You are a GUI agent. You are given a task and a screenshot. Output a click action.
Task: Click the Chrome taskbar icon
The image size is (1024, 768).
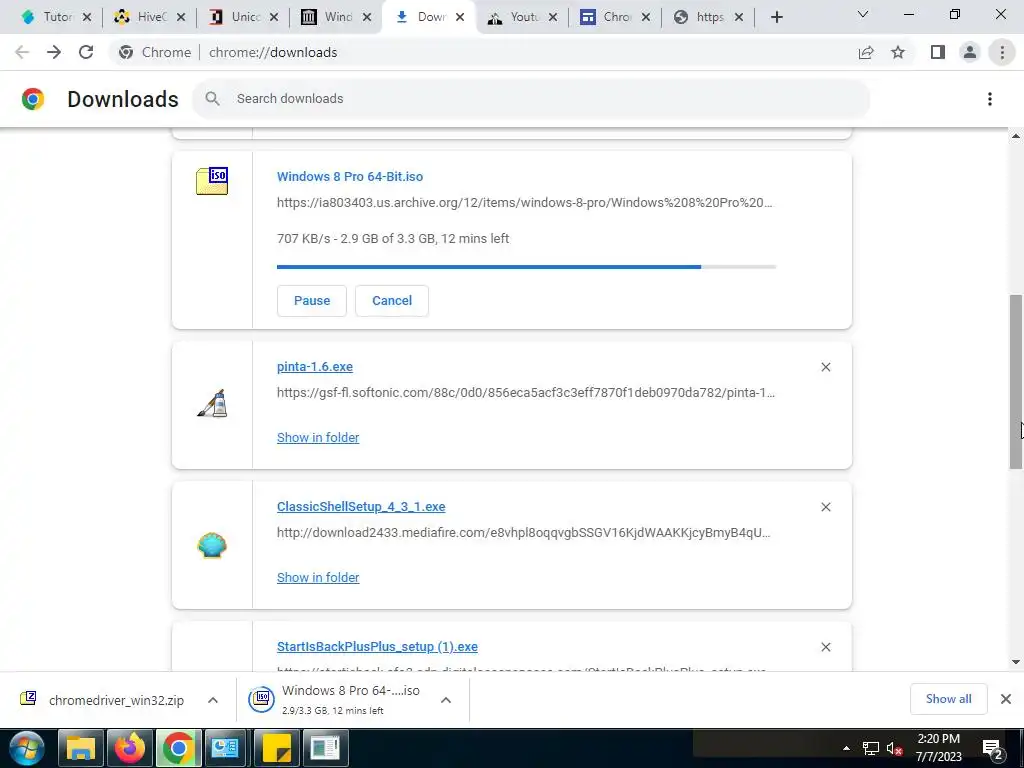(178, 748)
